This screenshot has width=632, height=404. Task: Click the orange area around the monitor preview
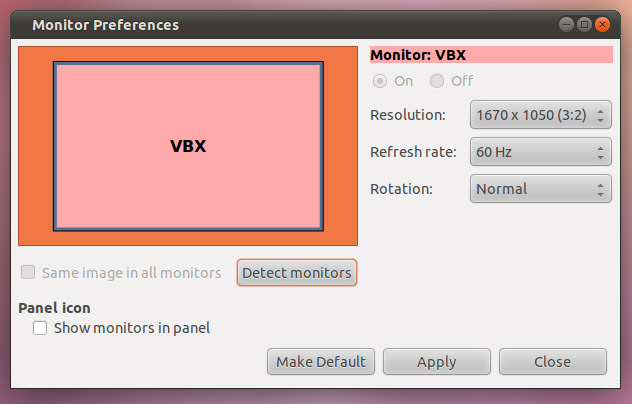coord(36,146)
